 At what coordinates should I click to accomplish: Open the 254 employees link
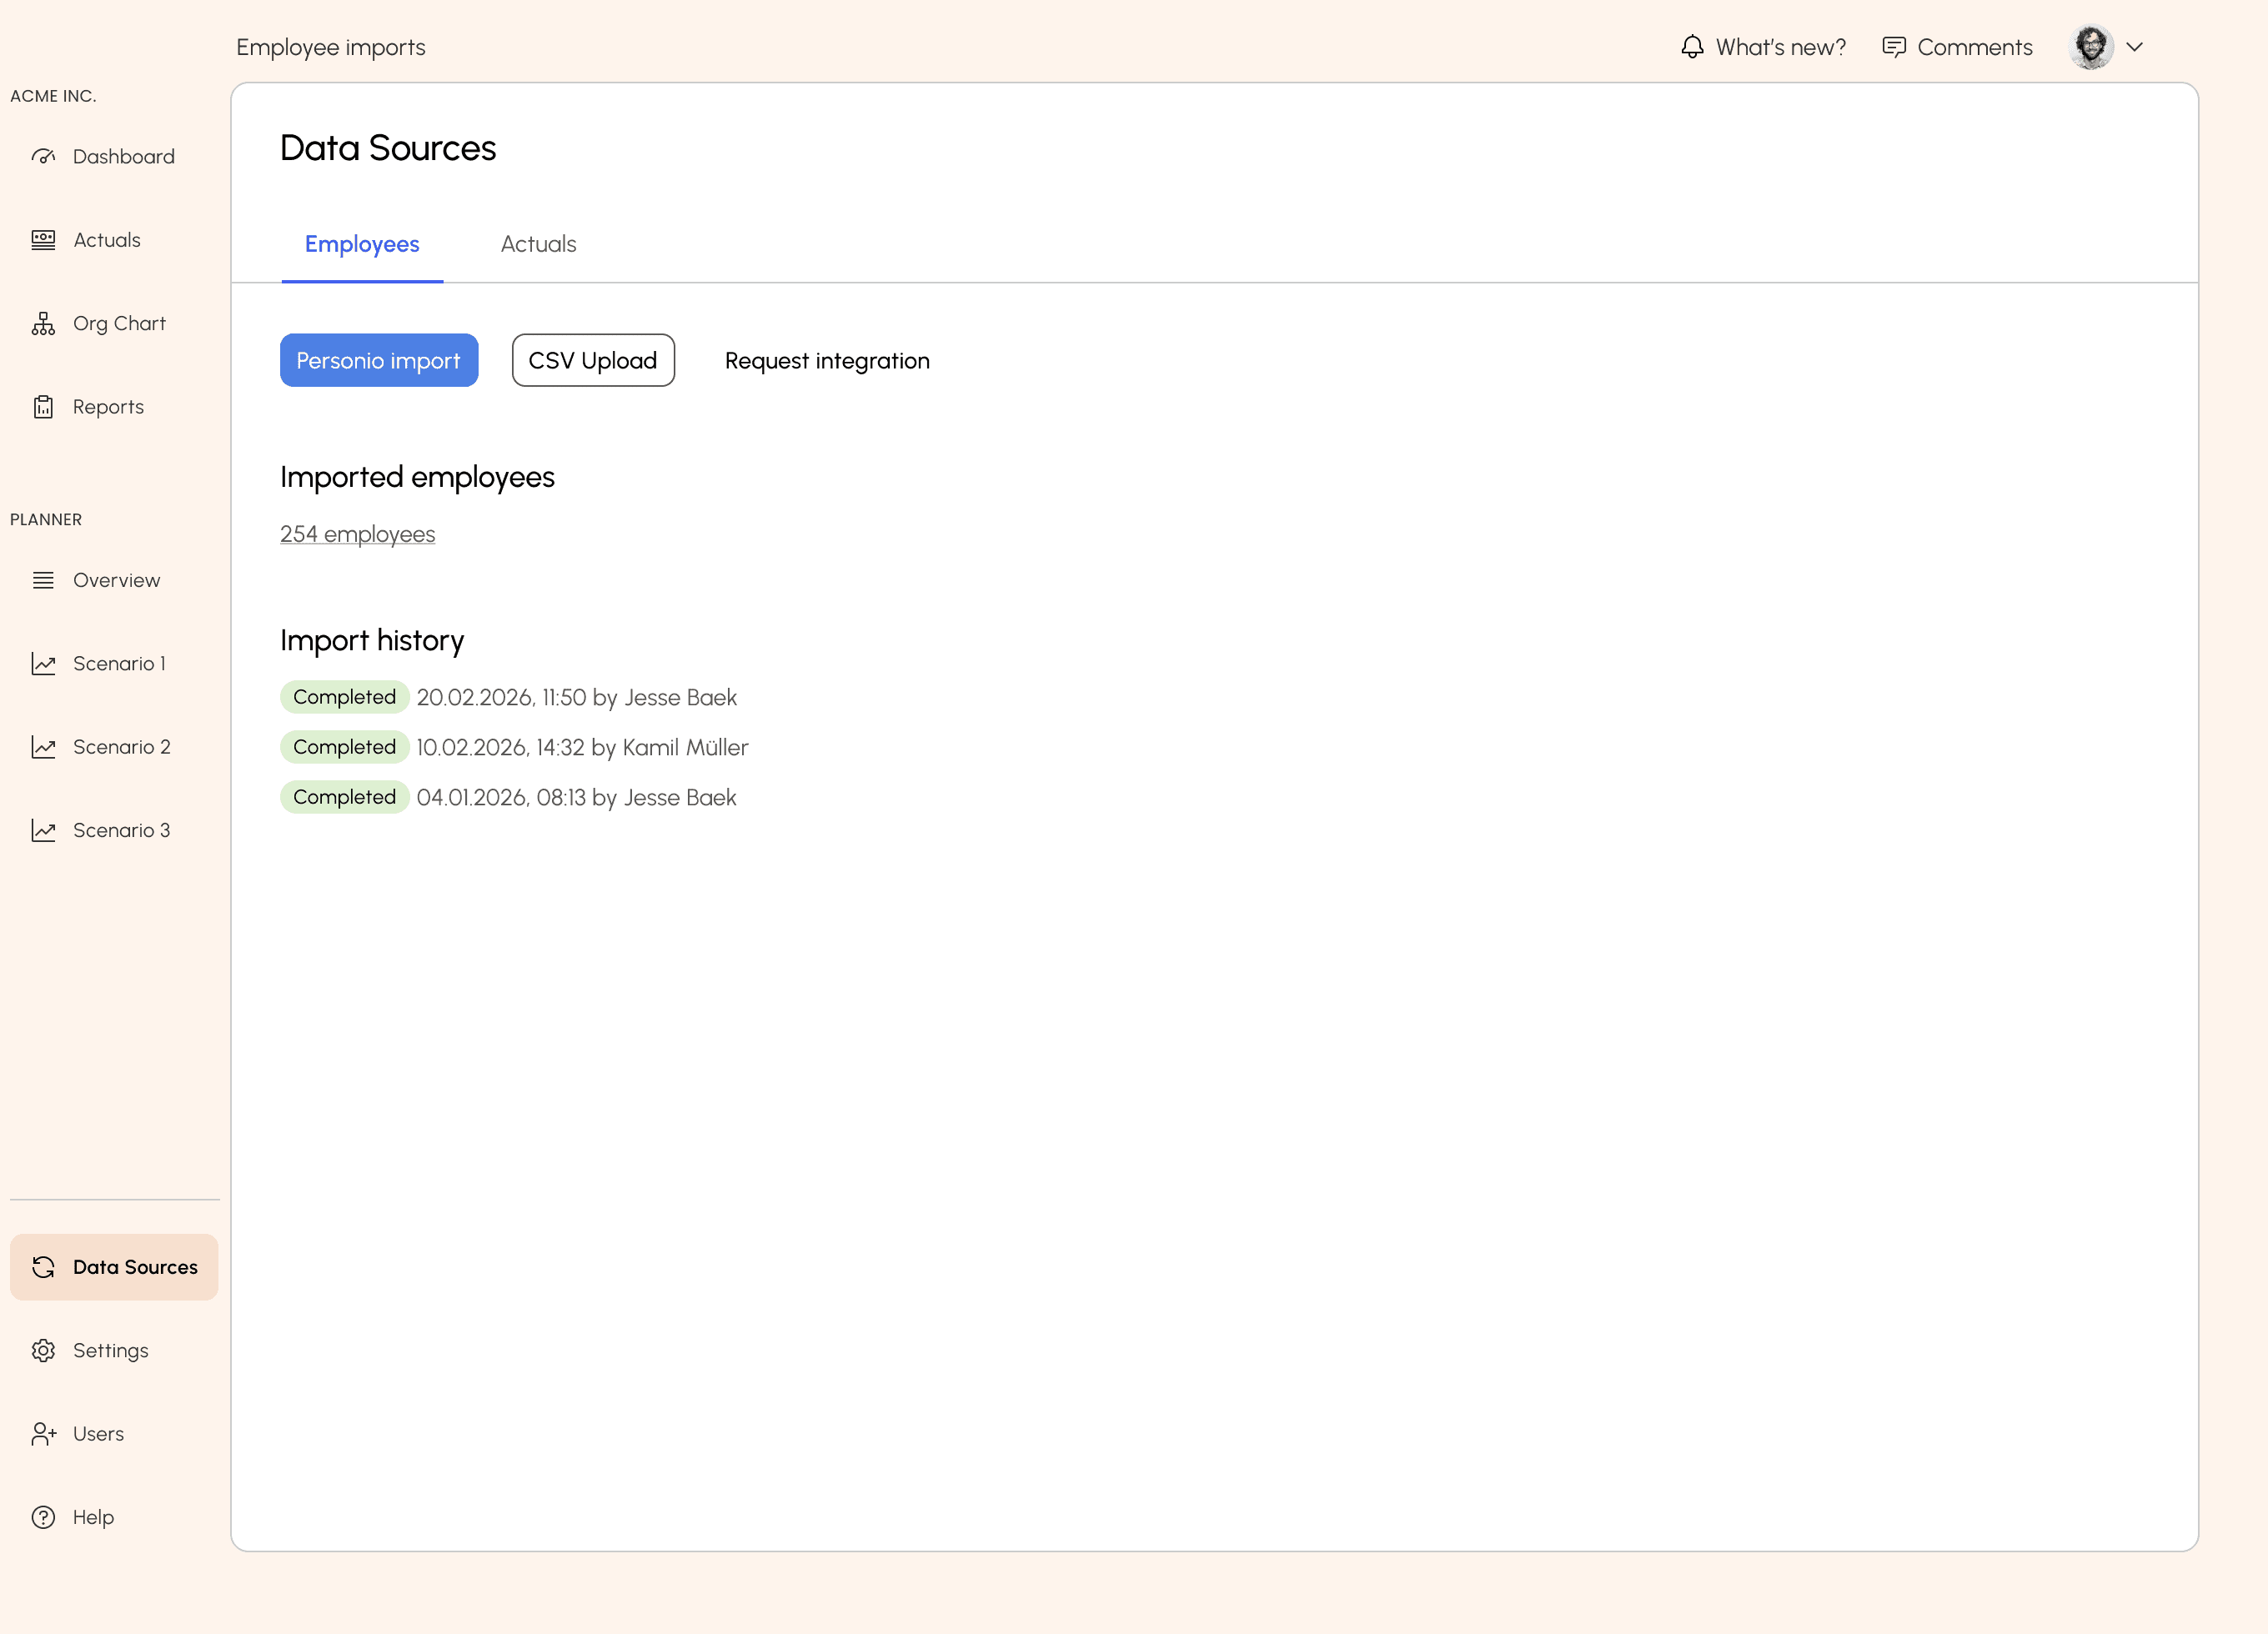point(357,534)
